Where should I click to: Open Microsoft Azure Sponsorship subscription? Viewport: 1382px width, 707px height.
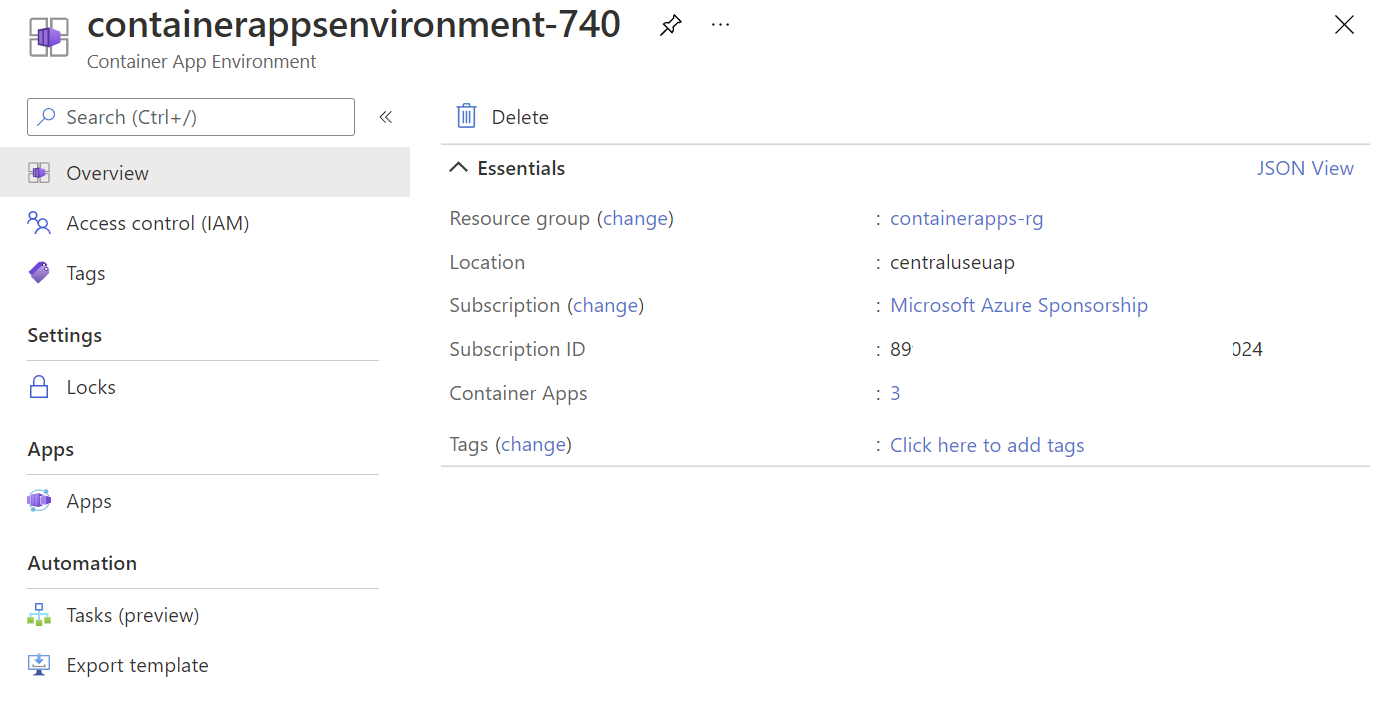[x=1019, y=305]
